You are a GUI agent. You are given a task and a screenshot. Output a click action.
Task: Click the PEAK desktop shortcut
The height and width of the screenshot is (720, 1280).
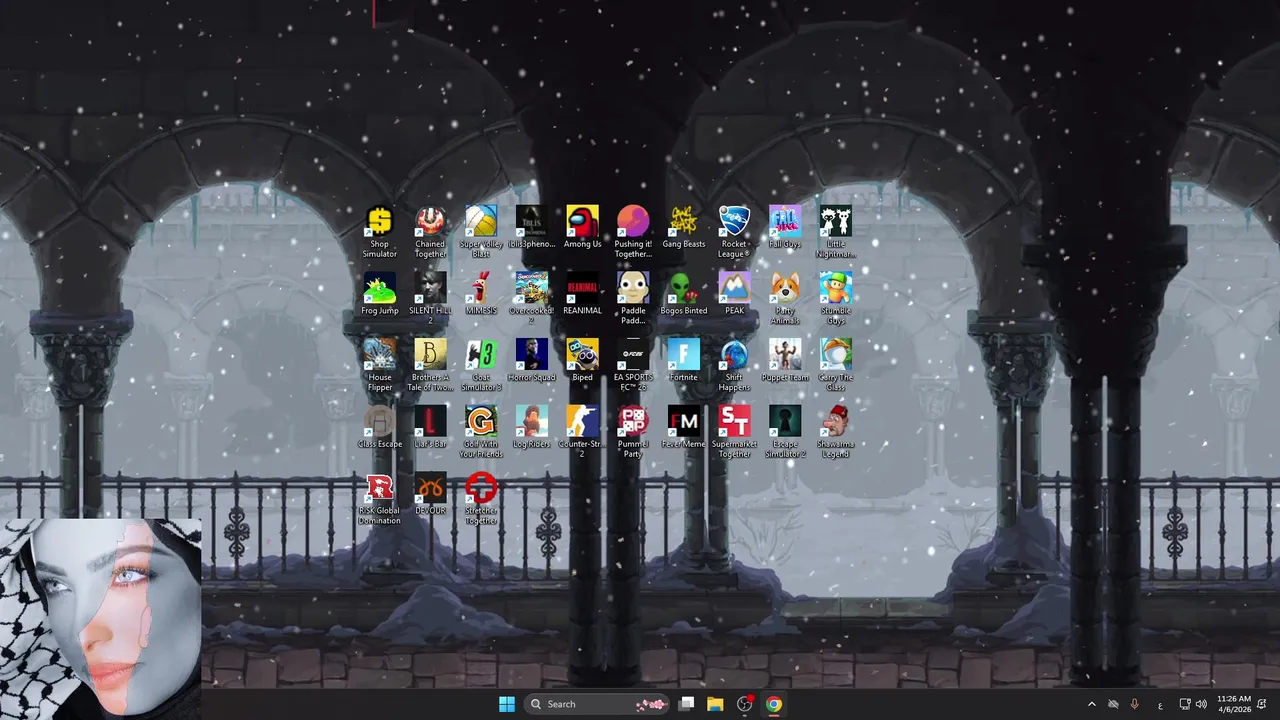[735, 294]
